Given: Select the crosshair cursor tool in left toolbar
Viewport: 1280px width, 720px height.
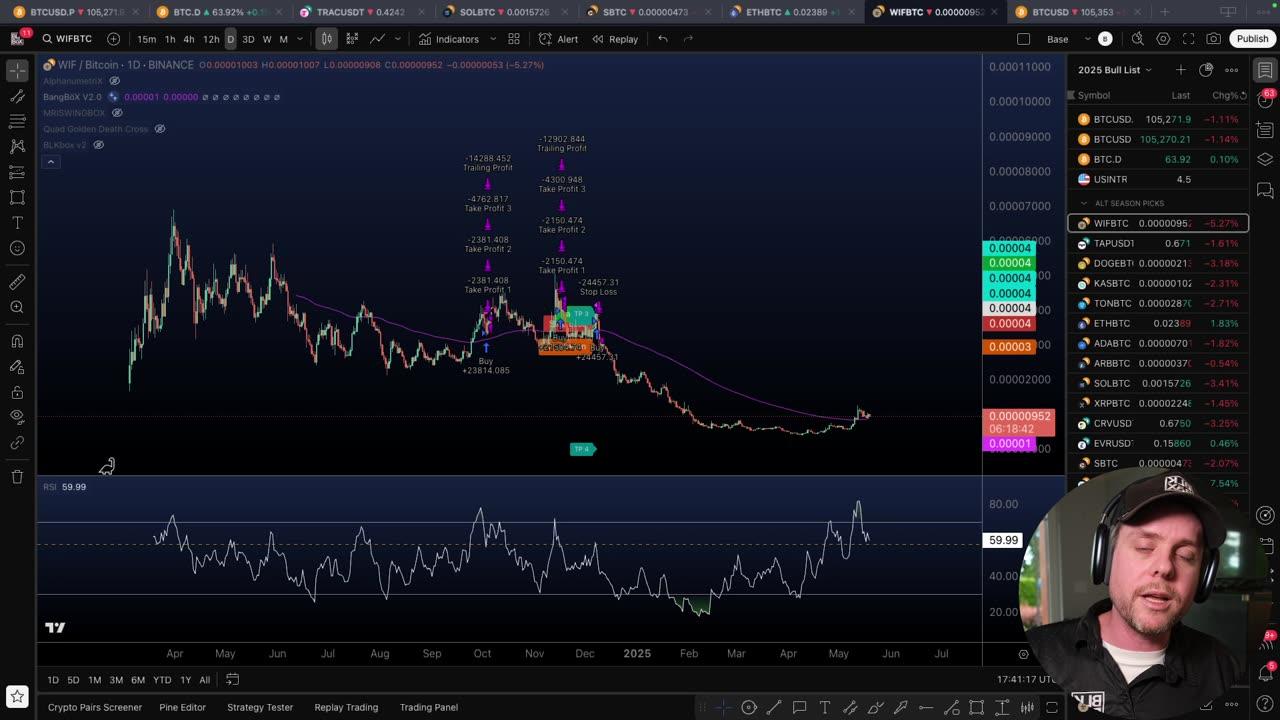Looking at the screenshot, I should click(17, 71).
